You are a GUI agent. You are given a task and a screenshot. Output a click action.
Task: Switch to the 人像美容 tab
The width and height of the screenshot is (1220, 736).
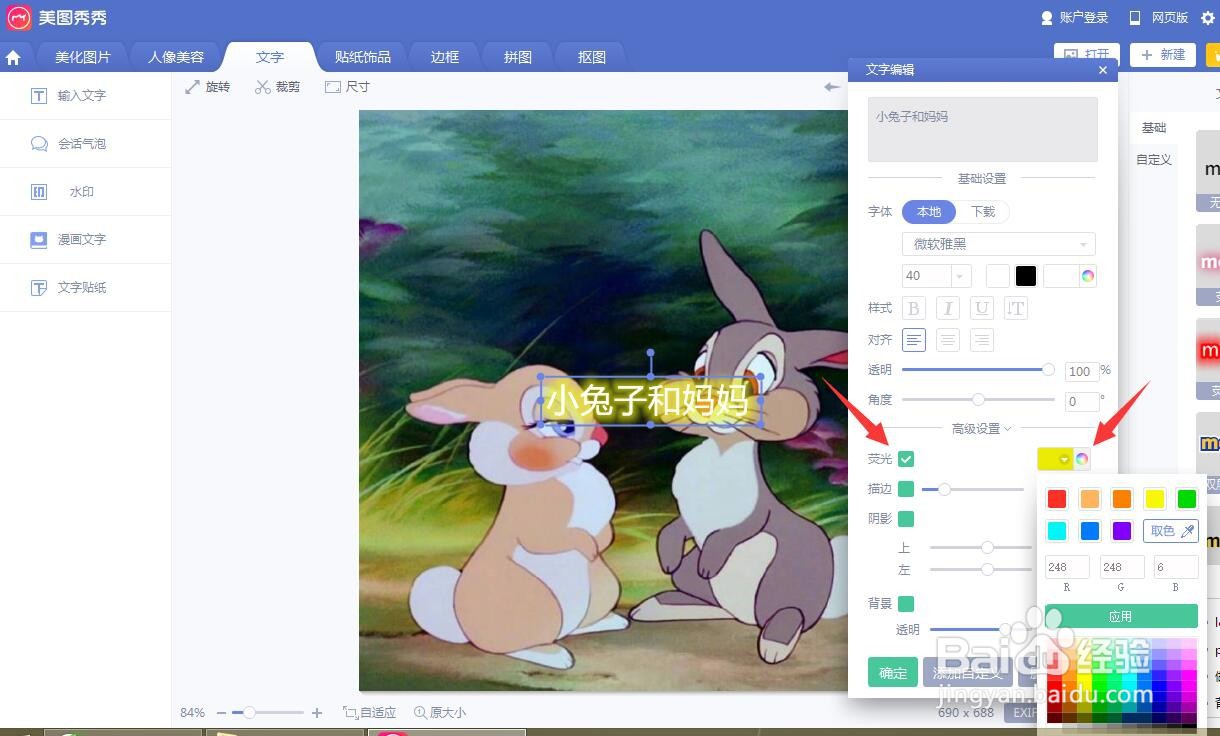point(176,57)
